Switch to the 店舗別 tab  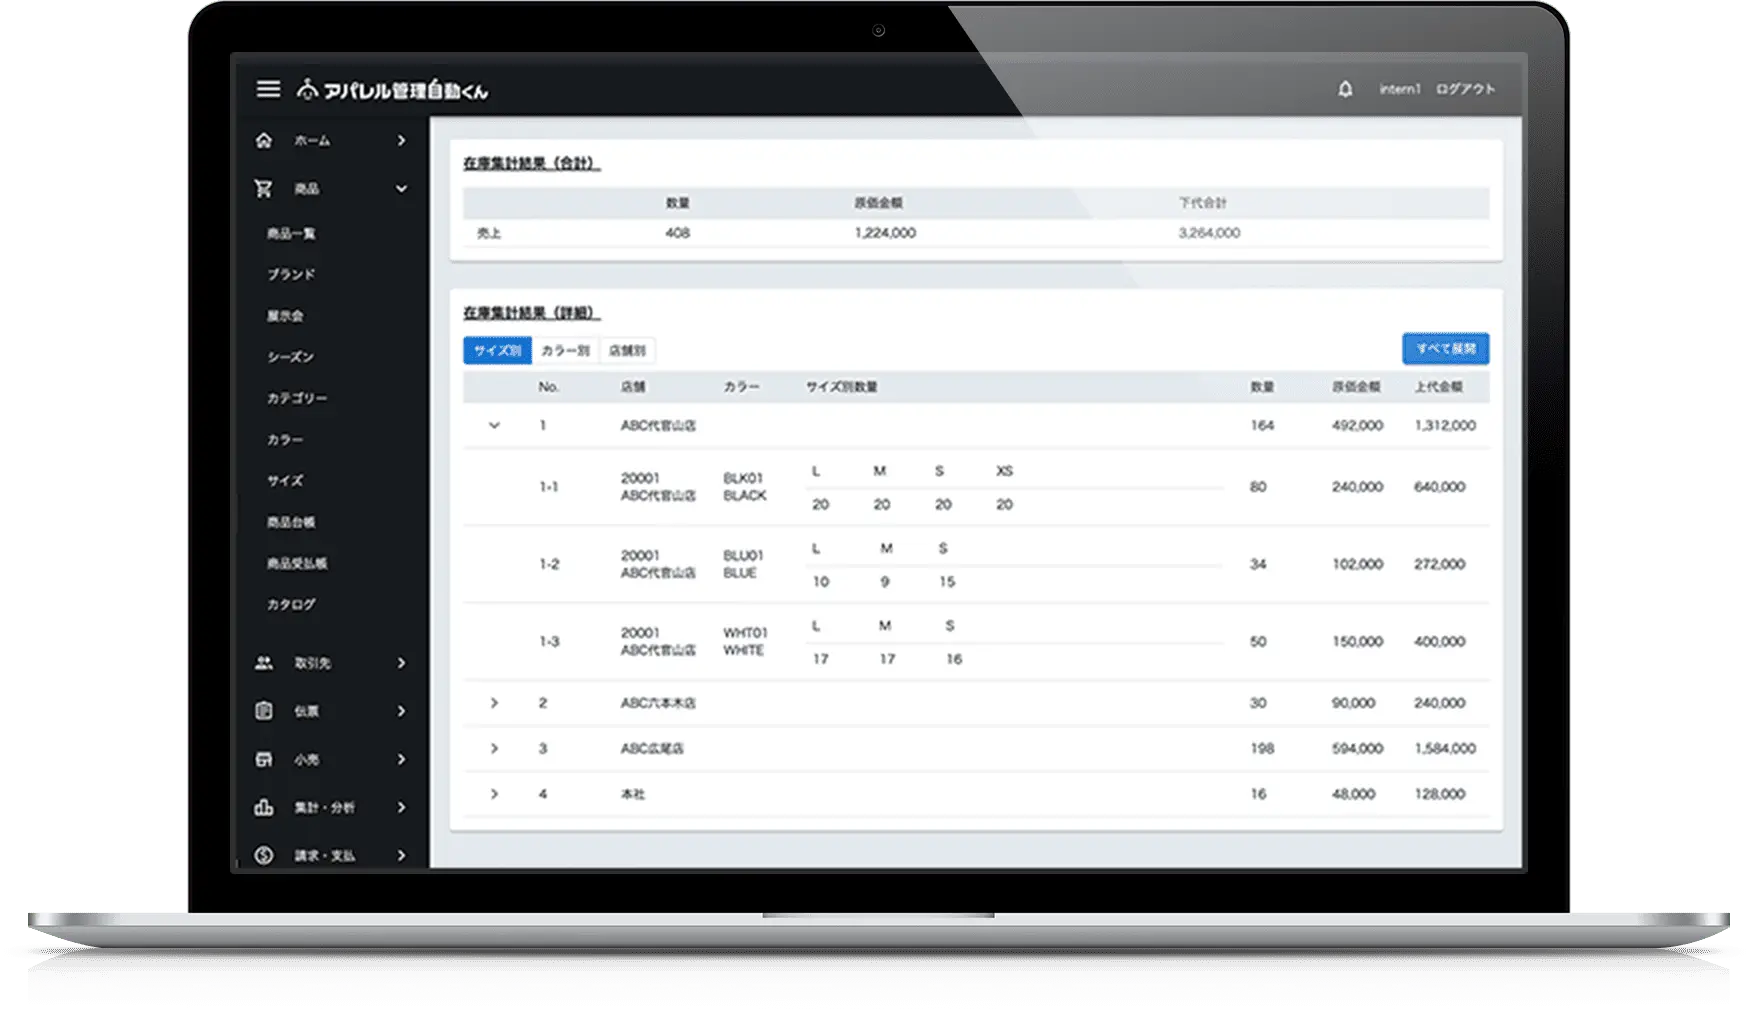[x=627, y=351]
